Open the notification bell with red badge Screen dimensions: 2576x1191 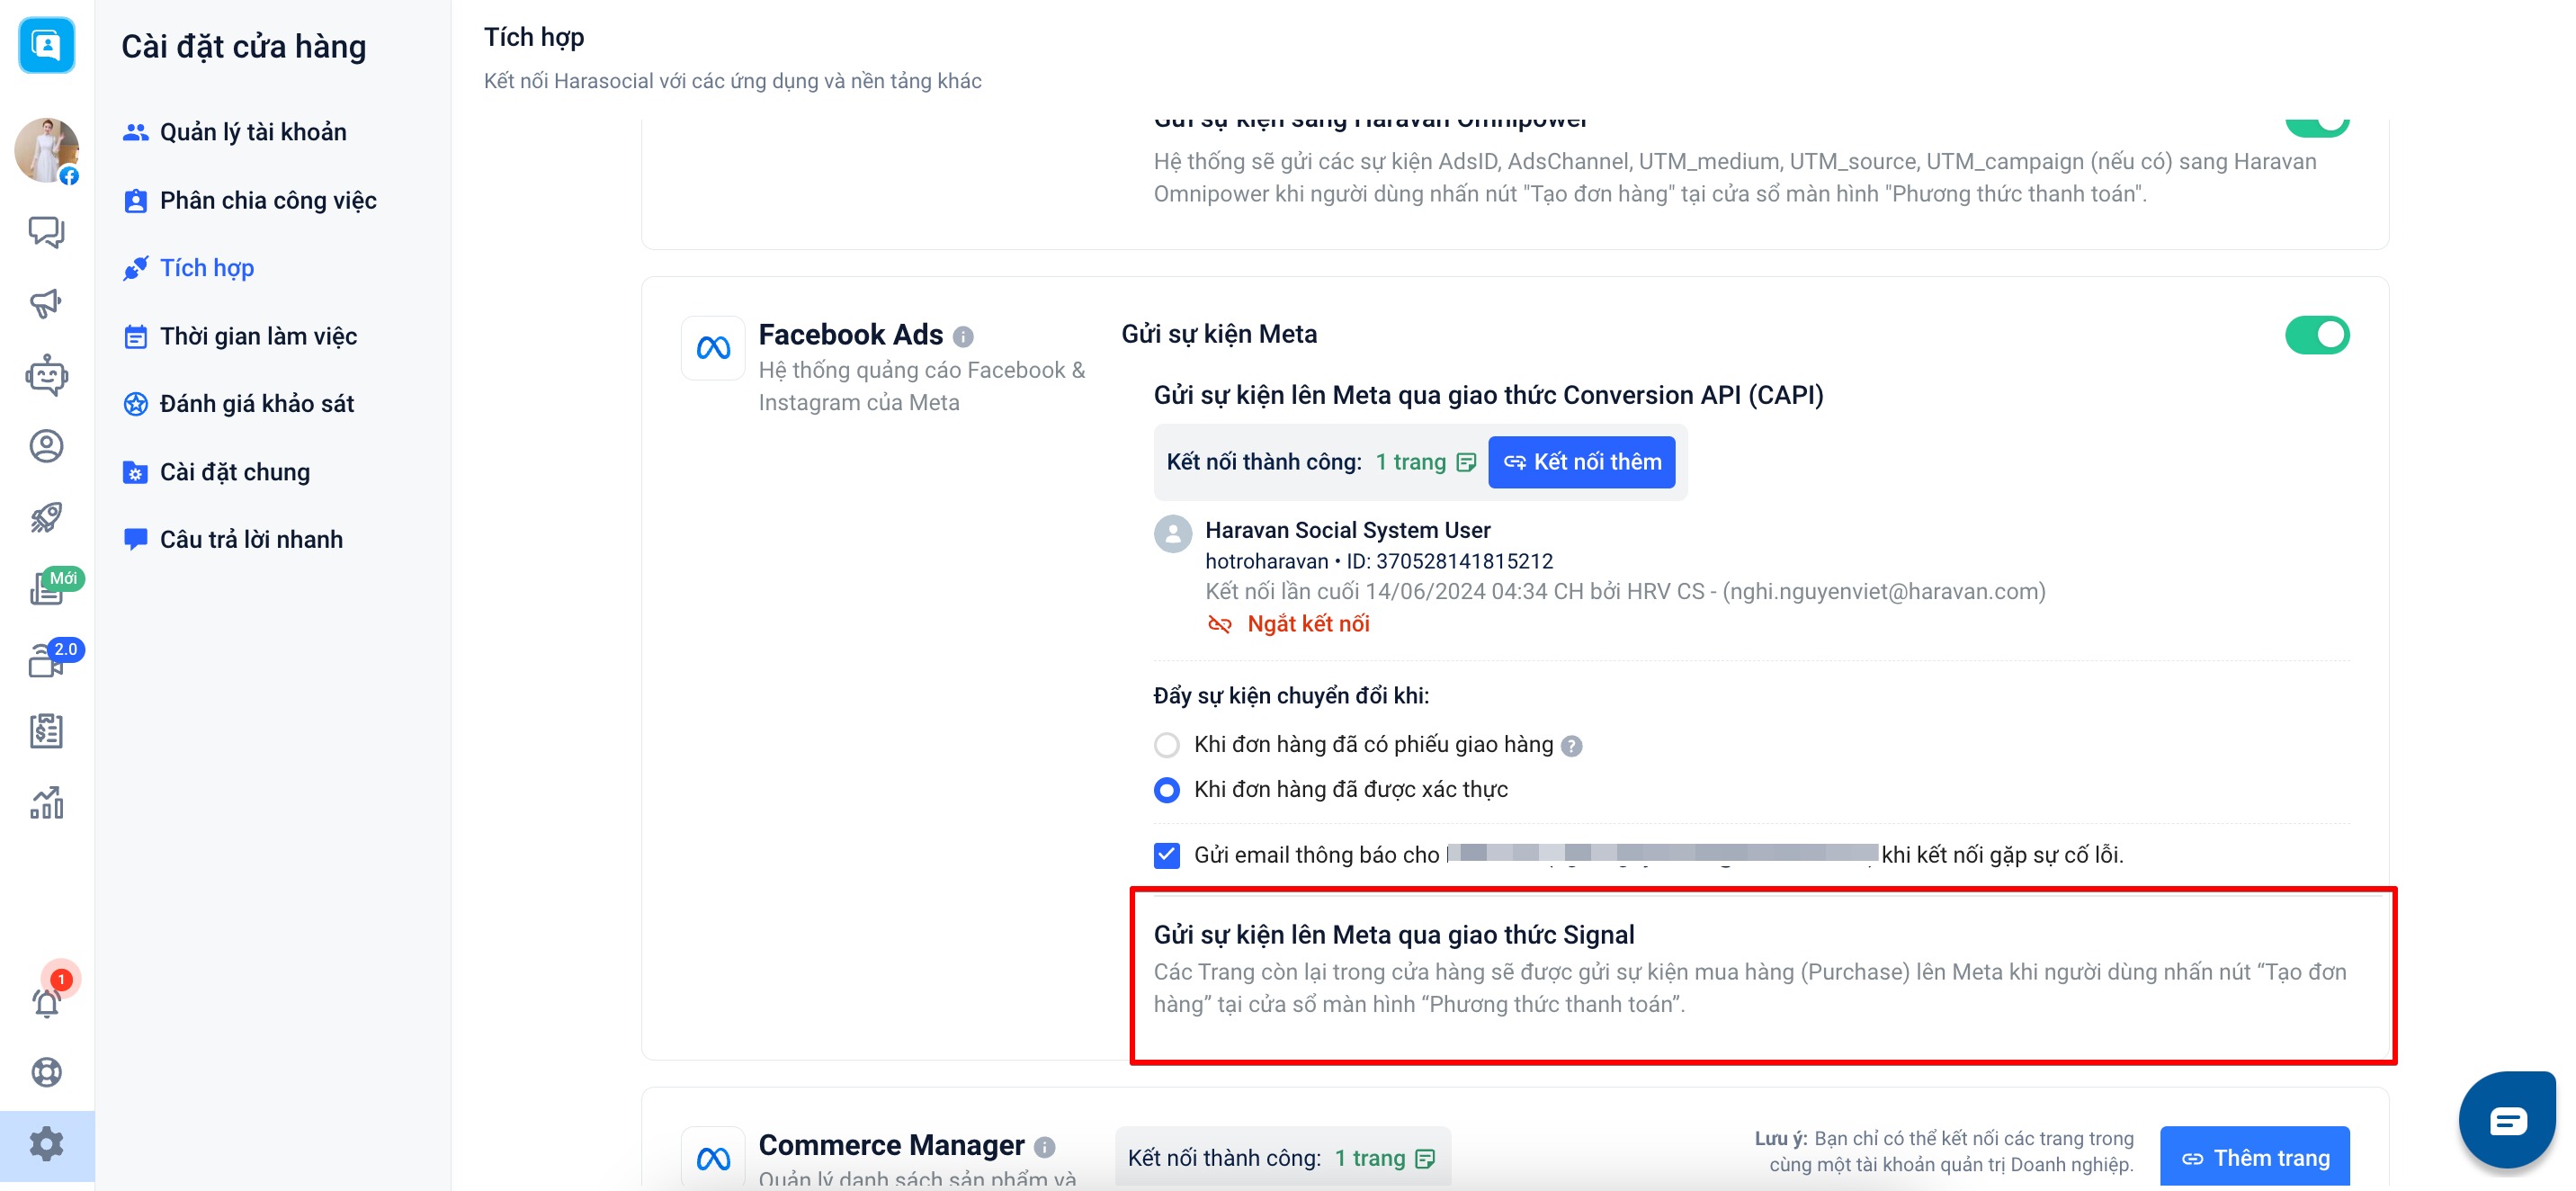[46, 1001]
